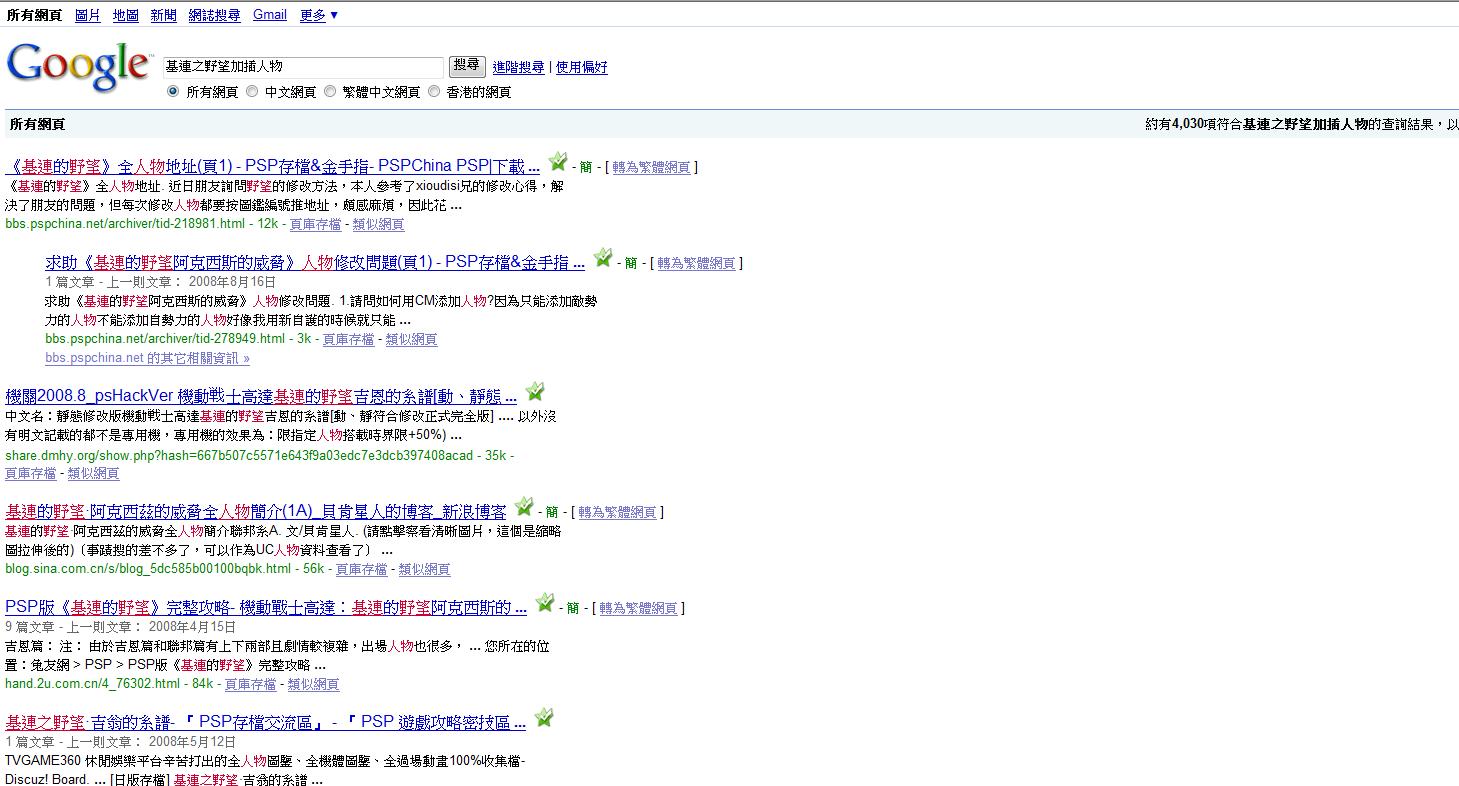The width and height of the screenshot is (1459, 786).
Task: Select the 香港的網頁 radio button
Action: (x=434, y=91)
